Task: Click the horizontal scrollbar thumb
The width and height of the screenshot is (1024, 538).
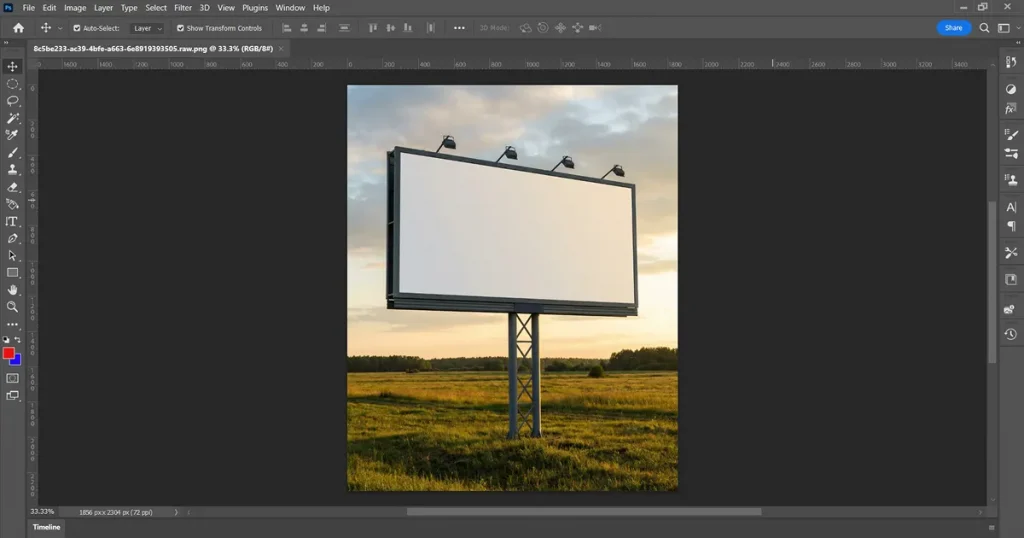Action: click(584, 512)
